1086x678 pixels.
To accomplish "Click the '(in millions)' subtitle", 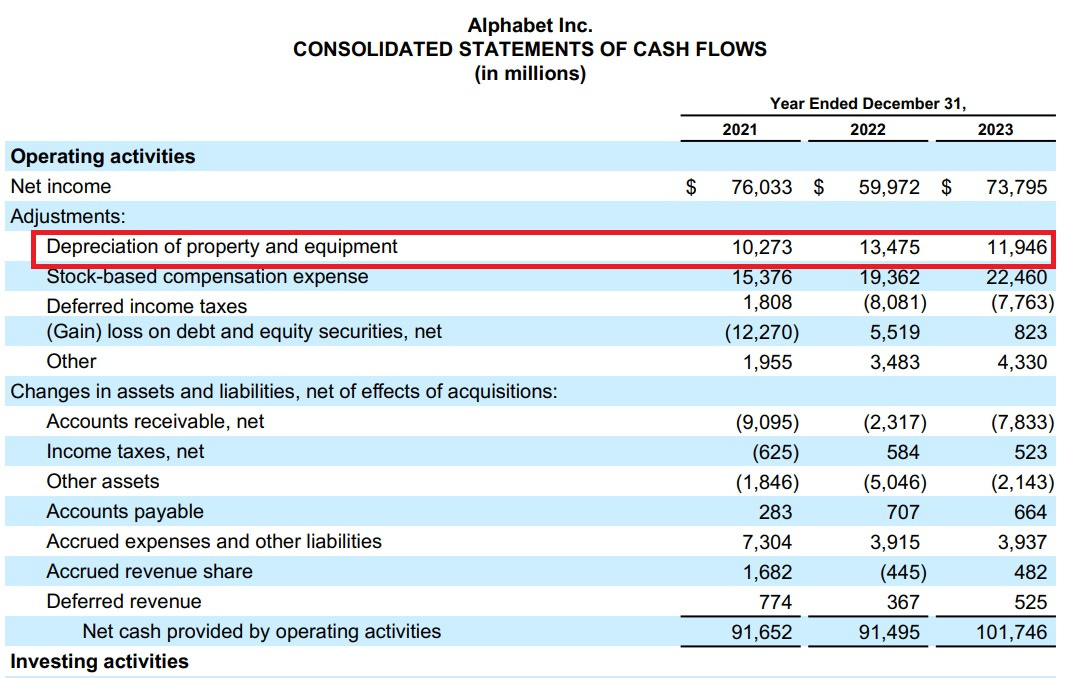I will click(x=530, y=73).
